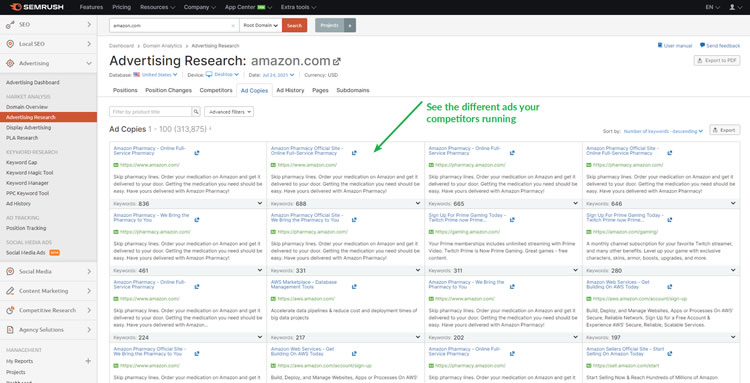The height and width of the screenshot is (383, 750).
Task: Expand keywords list for the 197-keywords ad
Action: click(x=733, y=337)
